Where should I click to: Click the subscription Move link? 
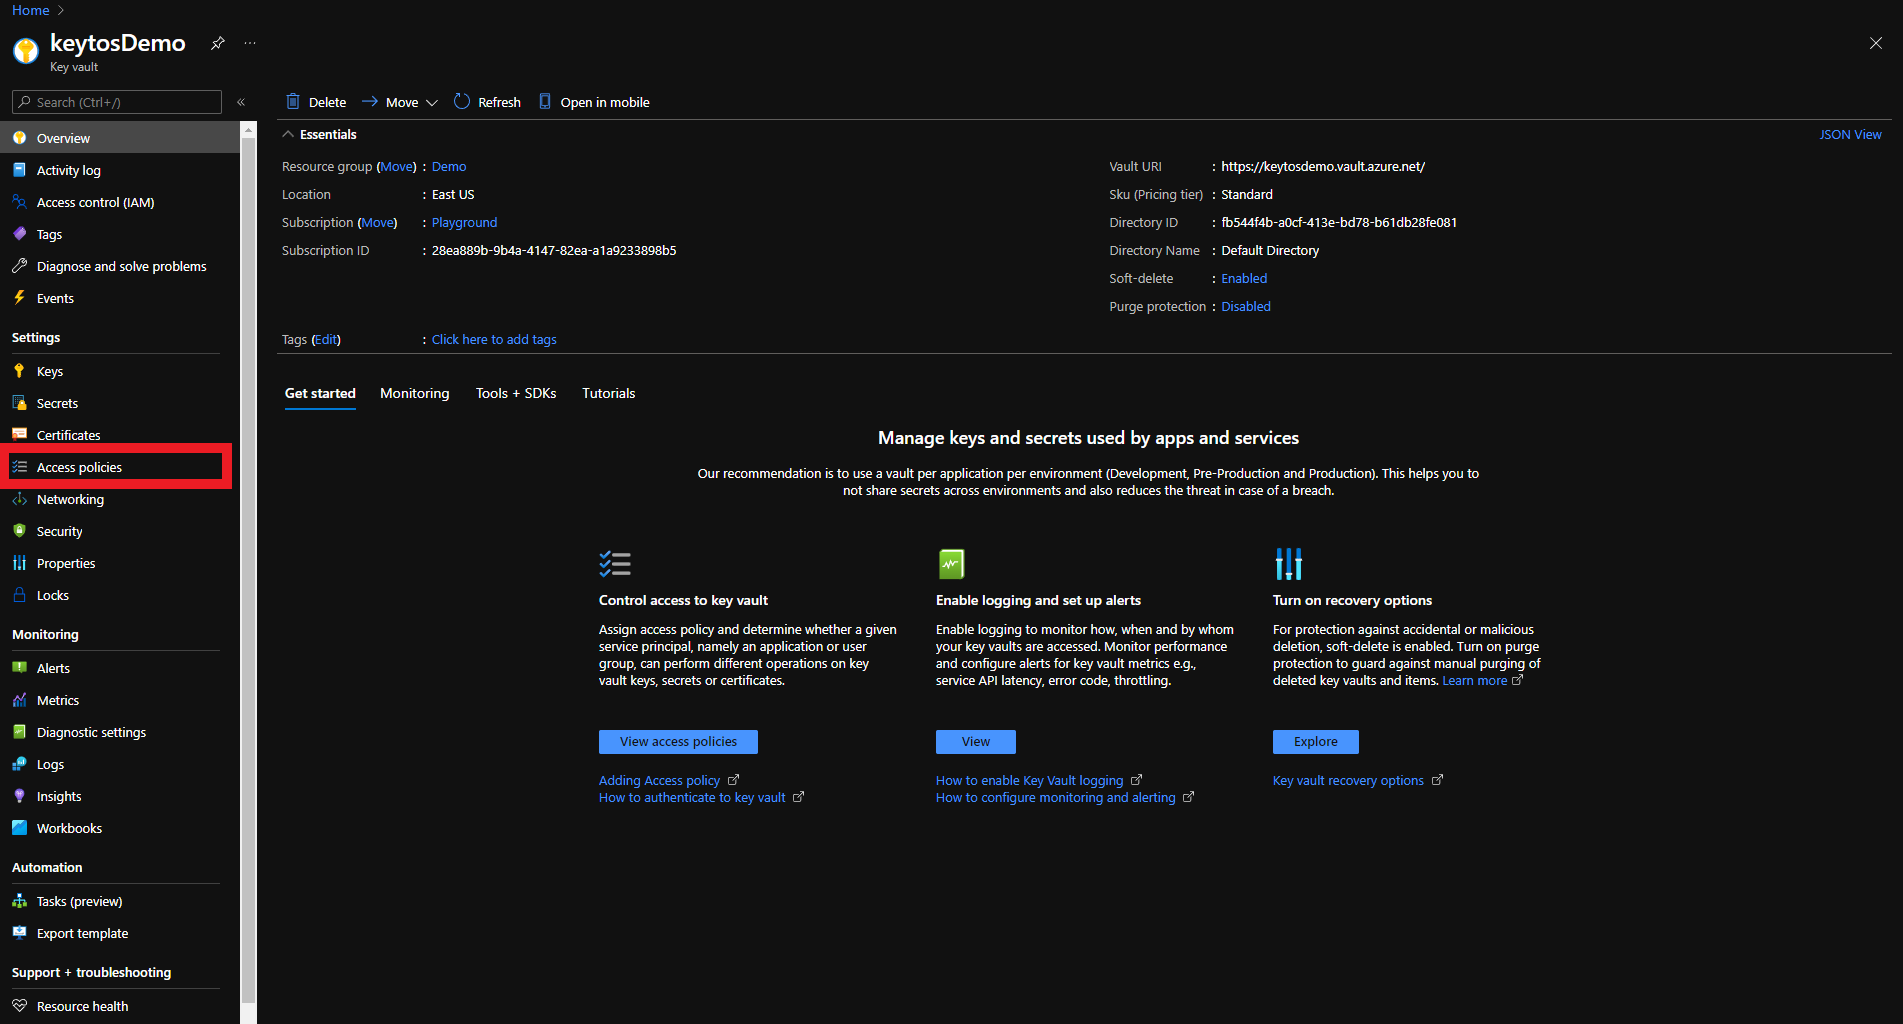[x=377, y=222]
